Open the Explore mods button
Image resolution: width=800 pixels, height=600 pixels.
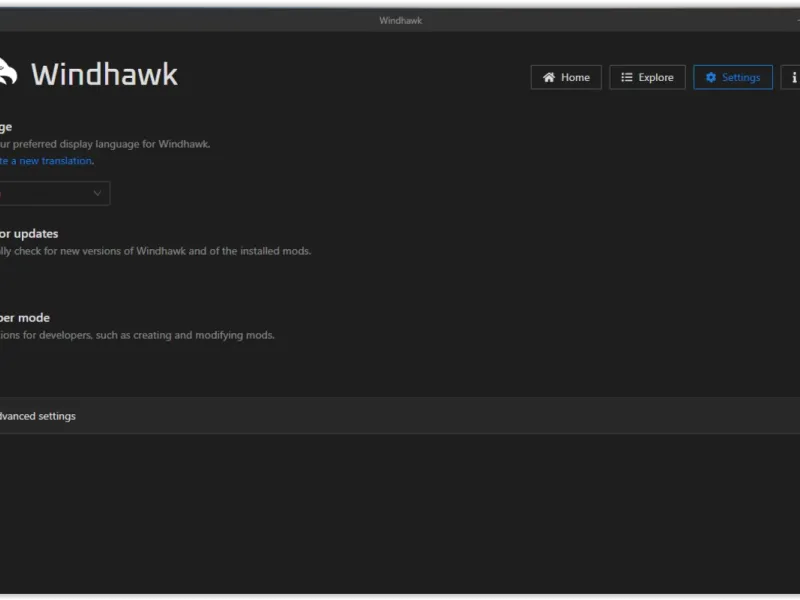point(647,78)
